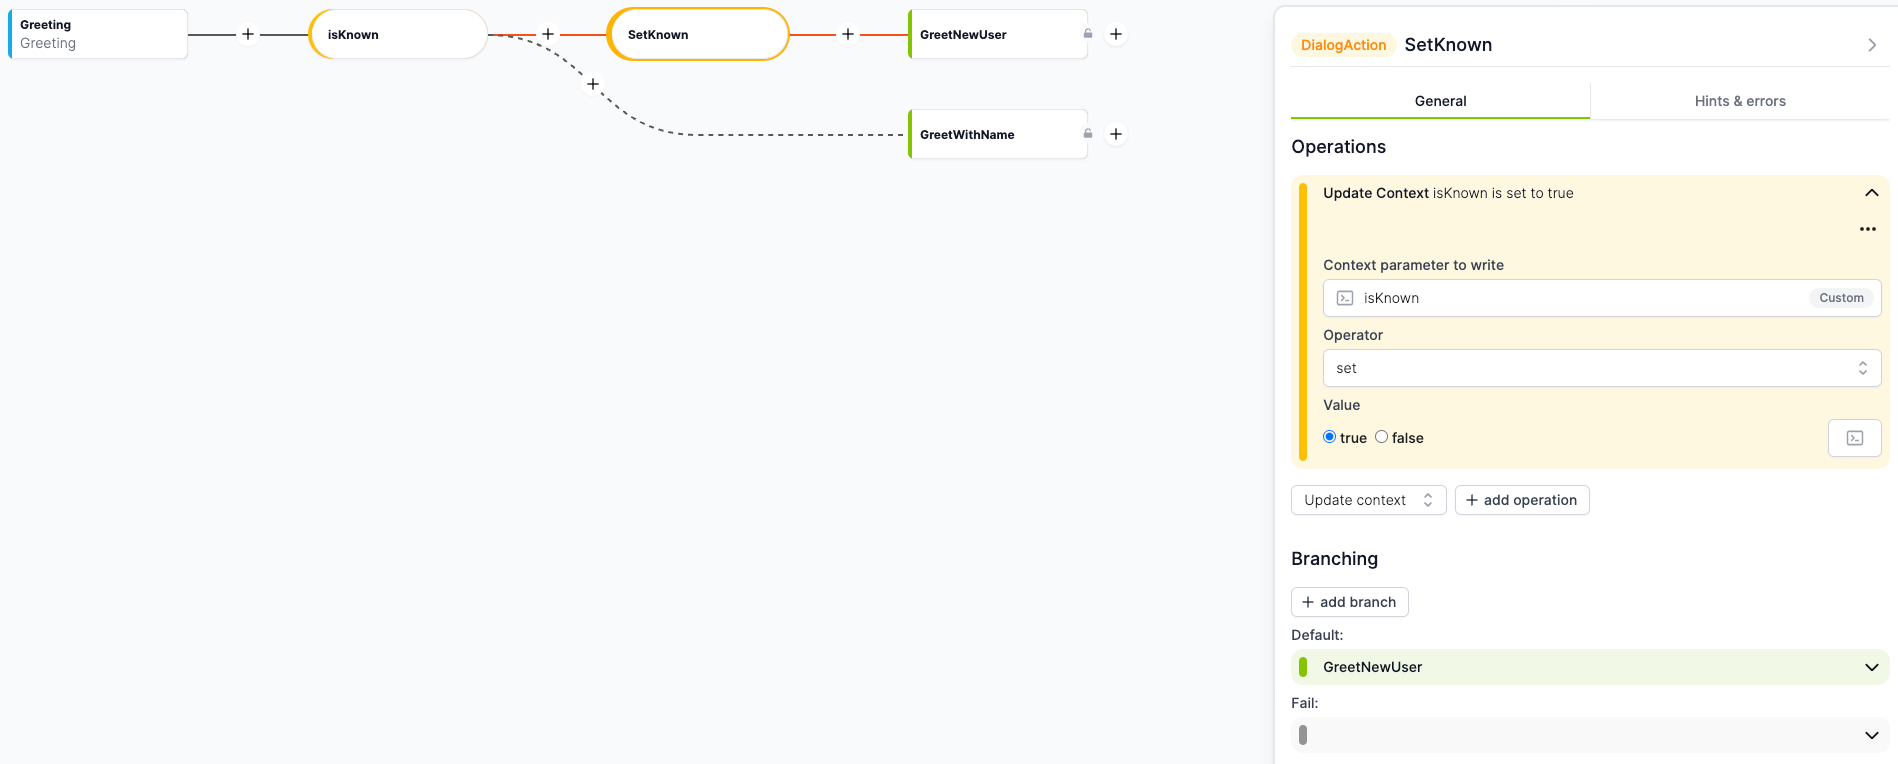The image size is (1898, 764).
Task: Click plus icon between isKnown and SetKnown
Action: (x=548, y=34)
